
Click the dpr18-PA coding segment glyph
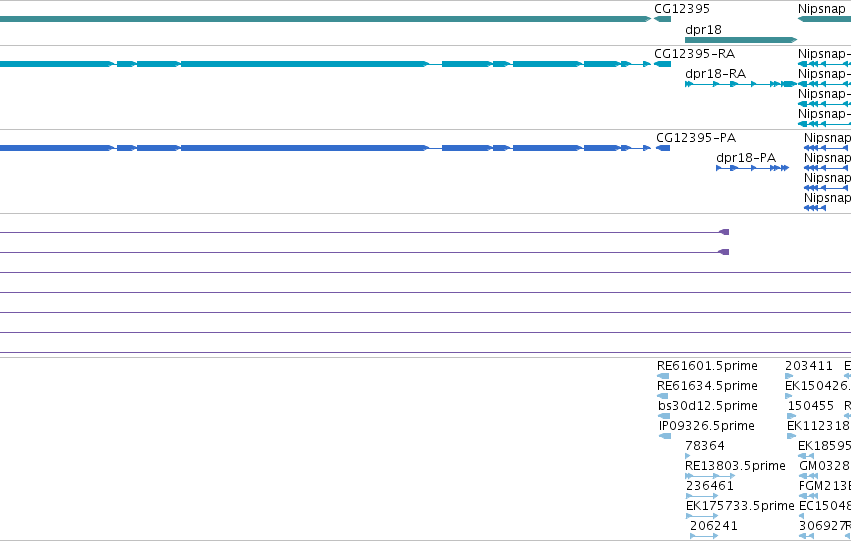point(752,168)
